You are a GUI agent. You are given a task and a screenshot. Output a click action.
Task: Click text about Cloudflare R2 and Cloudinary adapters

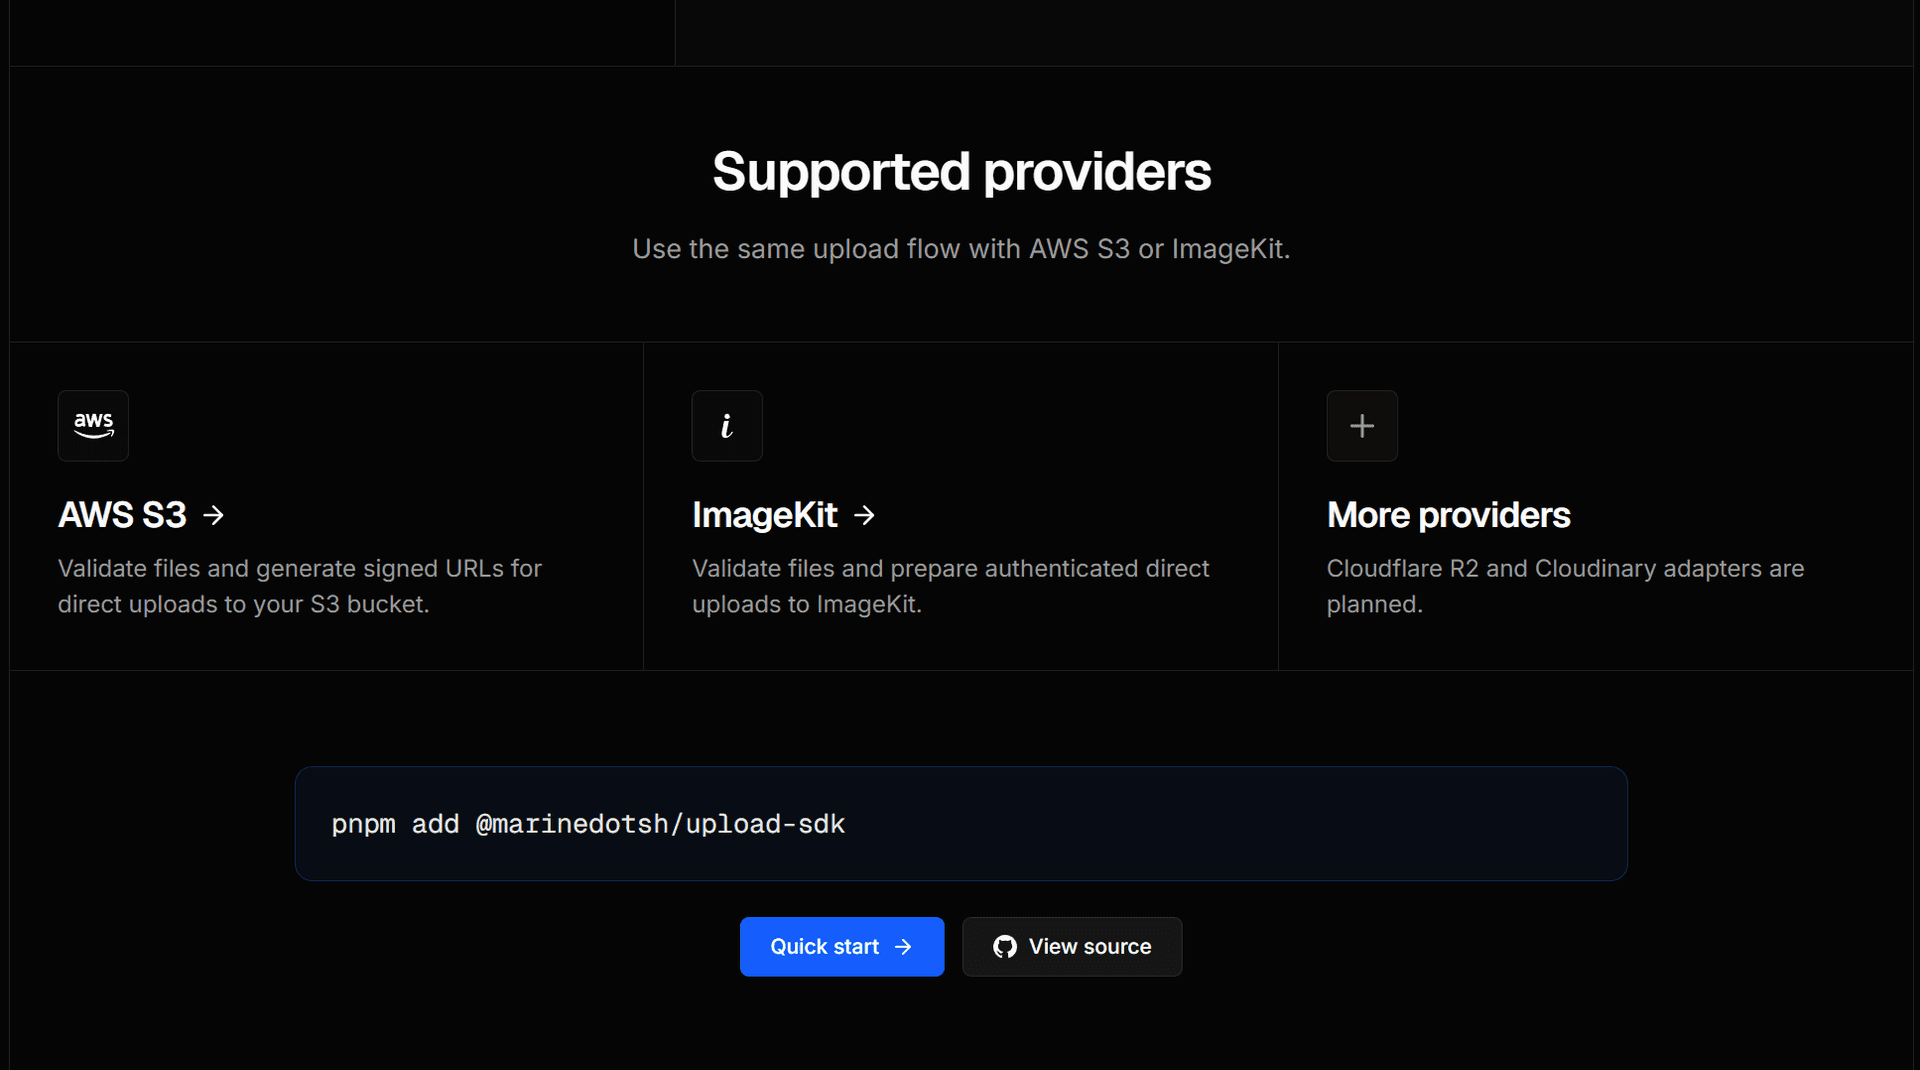(1565, 586)
